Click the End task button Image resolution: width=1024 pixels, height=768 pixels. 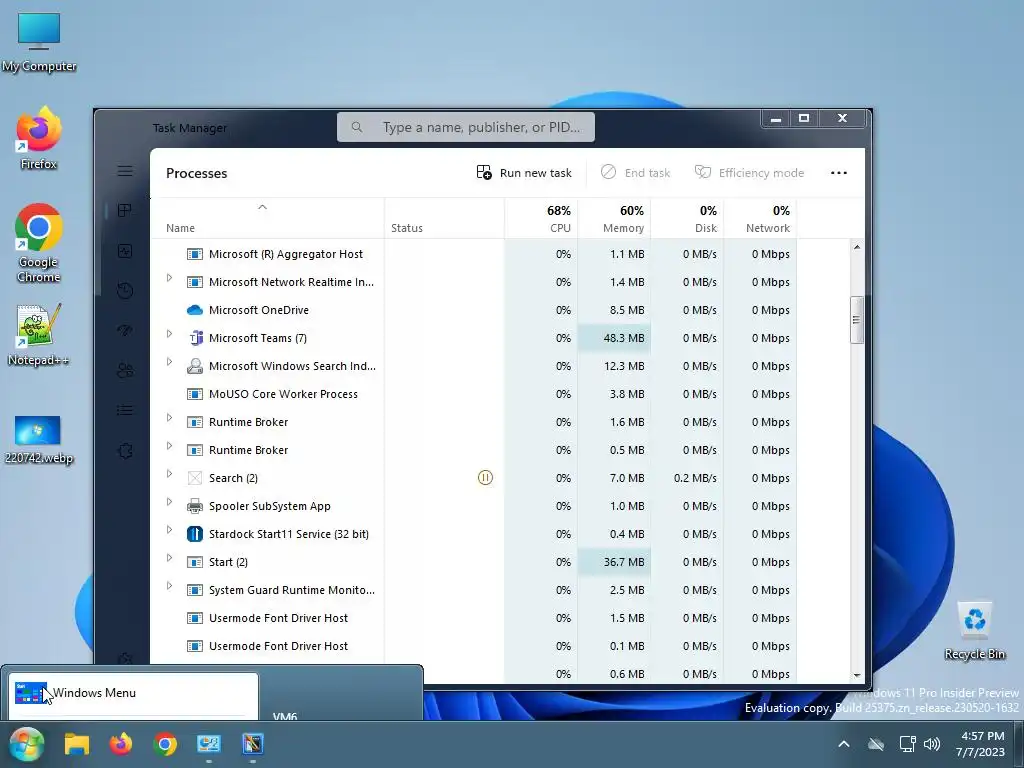(635, 173)
